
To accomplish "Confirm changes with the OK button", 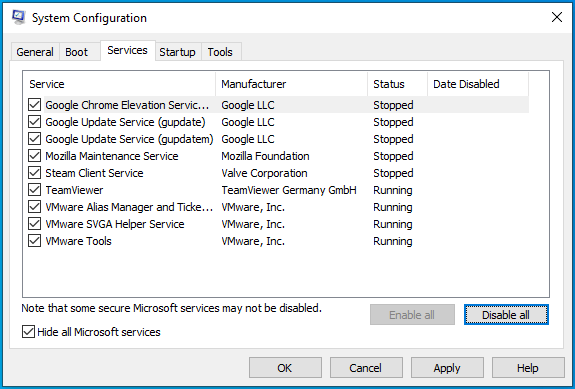I will point(285,368).
